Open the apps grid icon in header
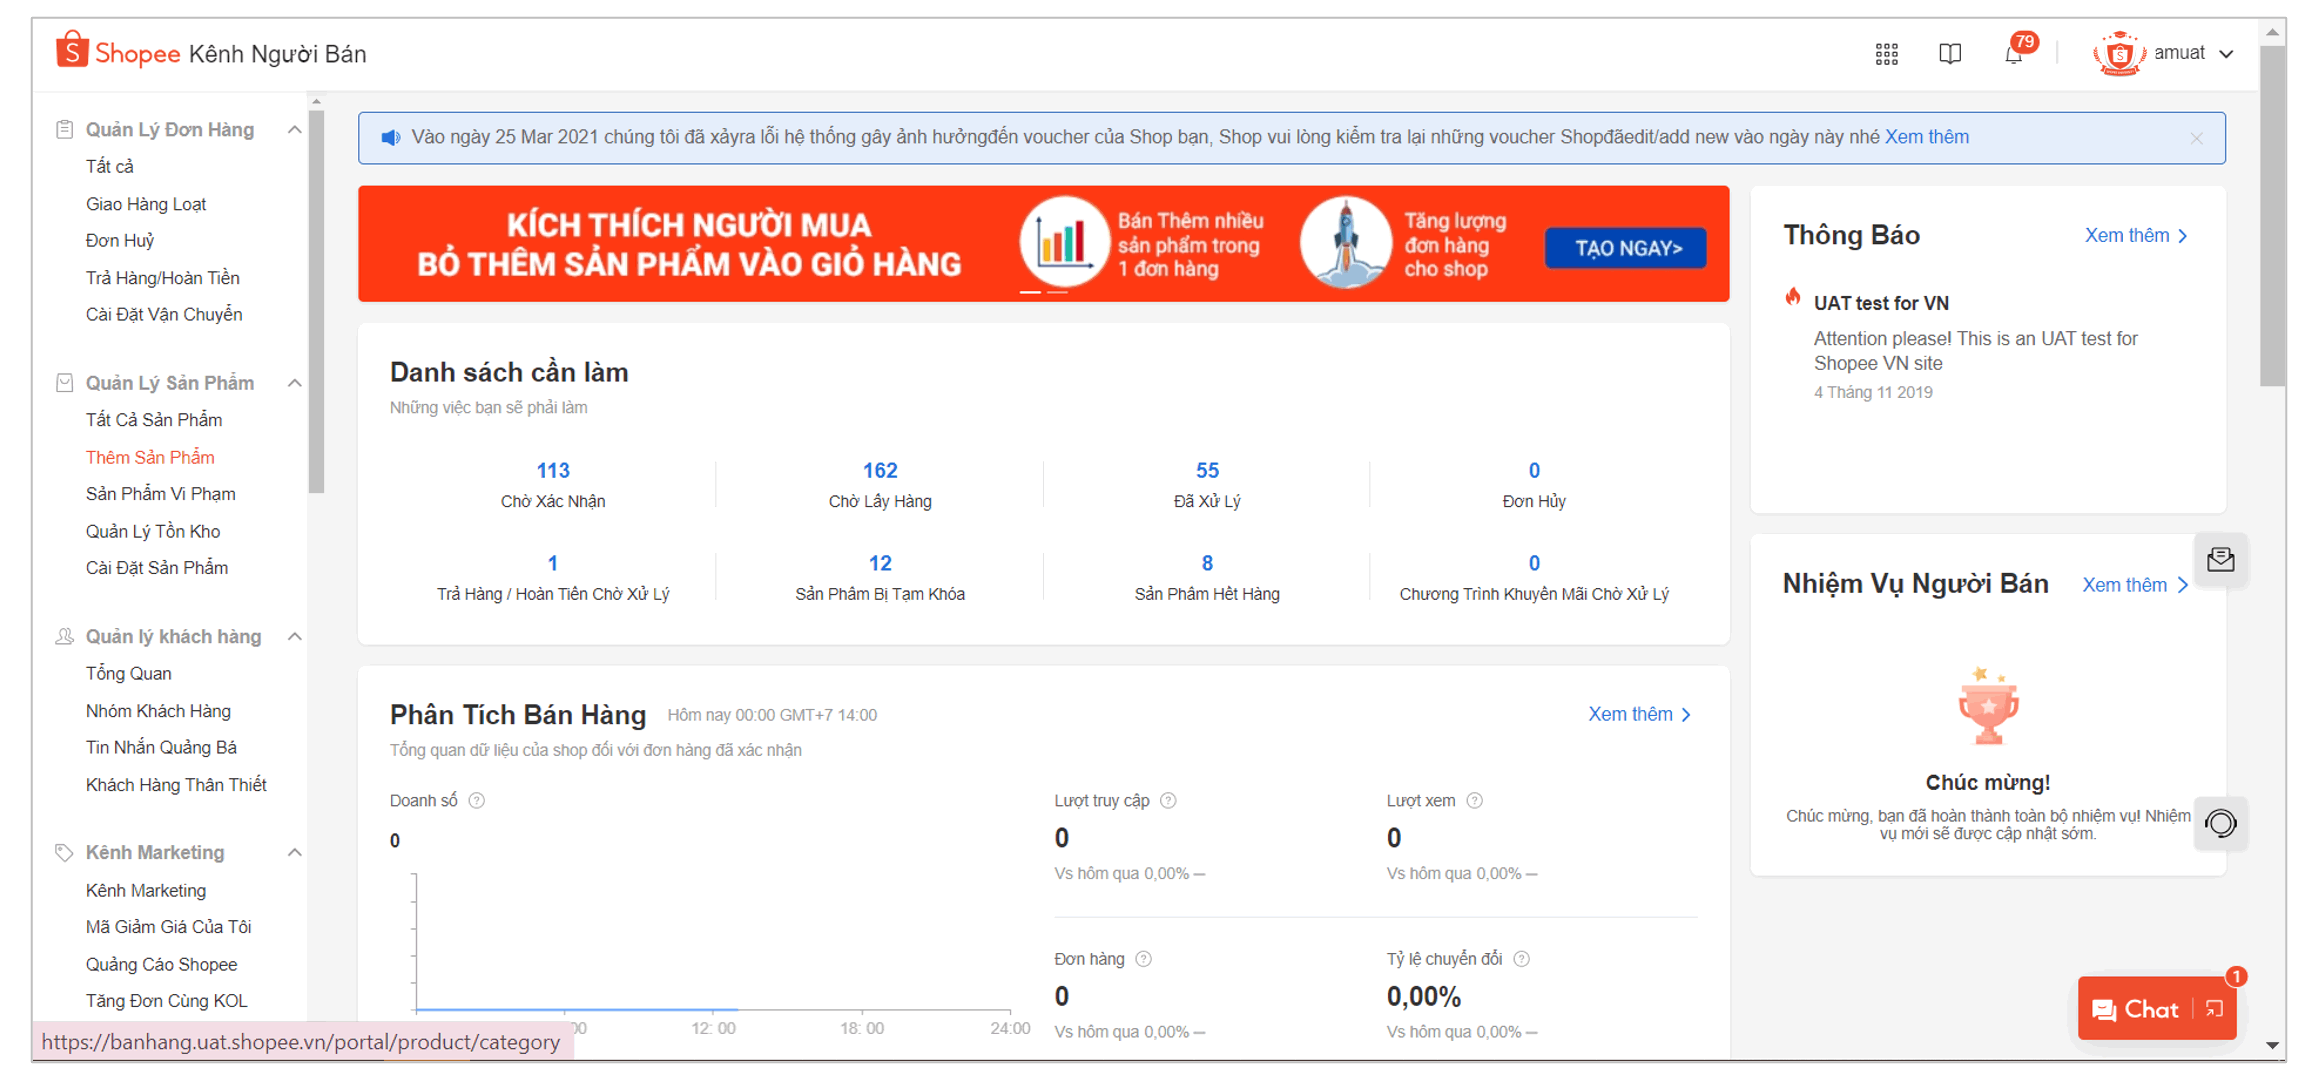The height and width of the screenshot is (1080, 2318). pyautogui.click(x=1886, y=54)
